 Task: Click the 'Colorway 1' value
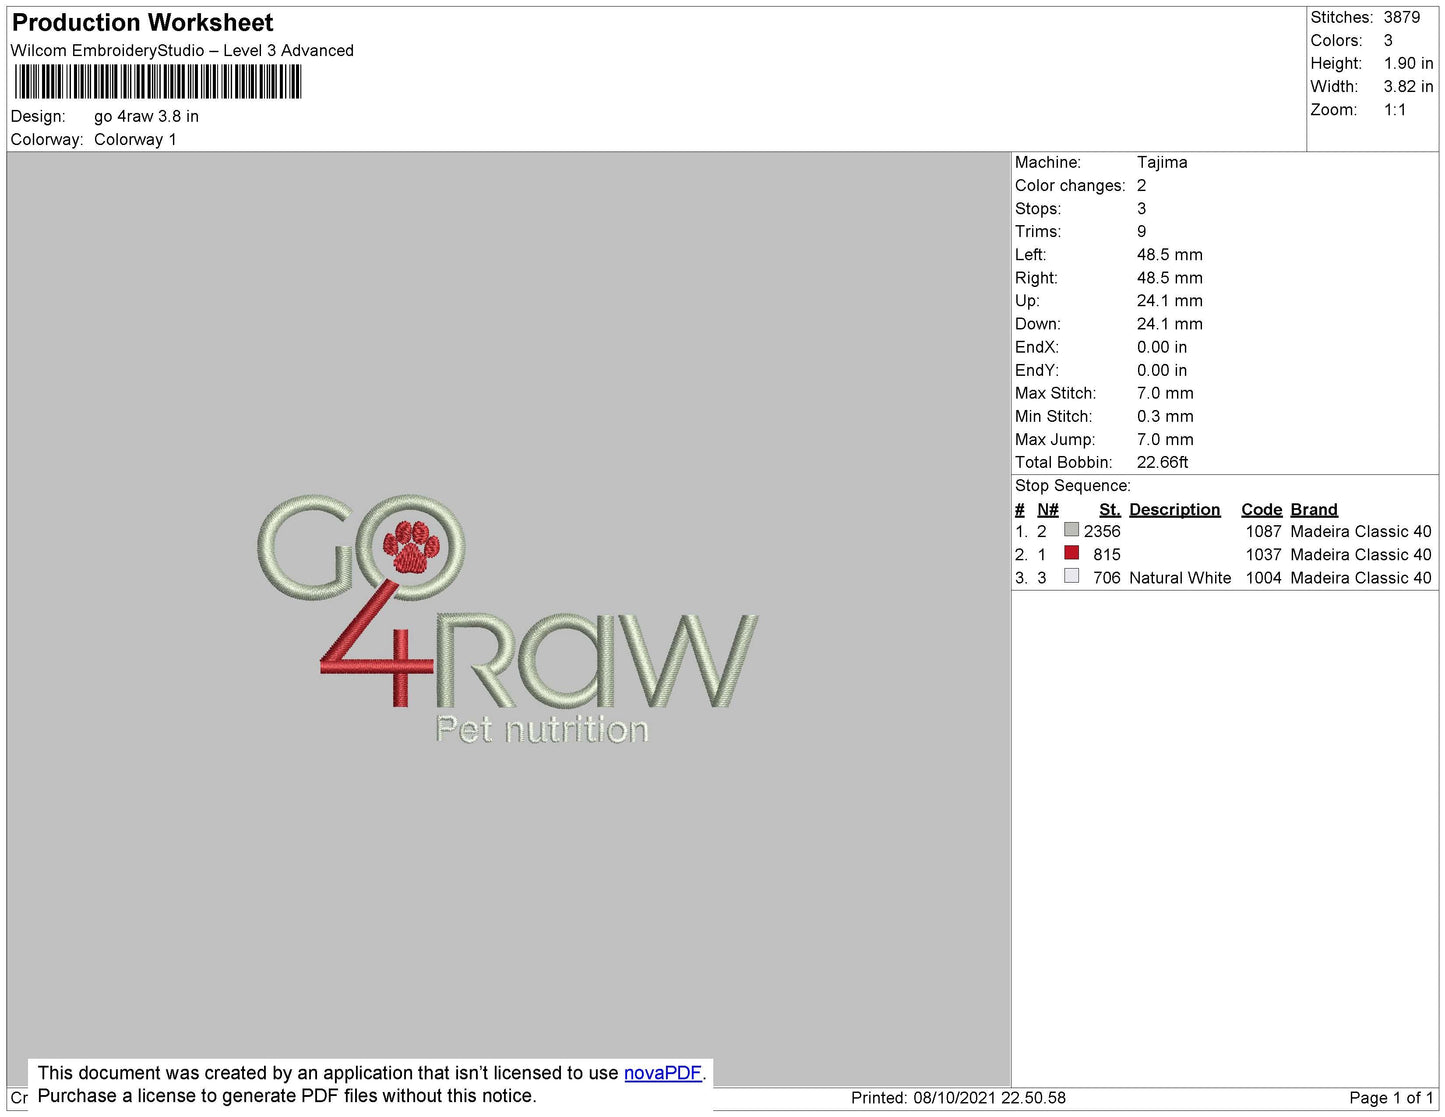(x=135, y=140)
